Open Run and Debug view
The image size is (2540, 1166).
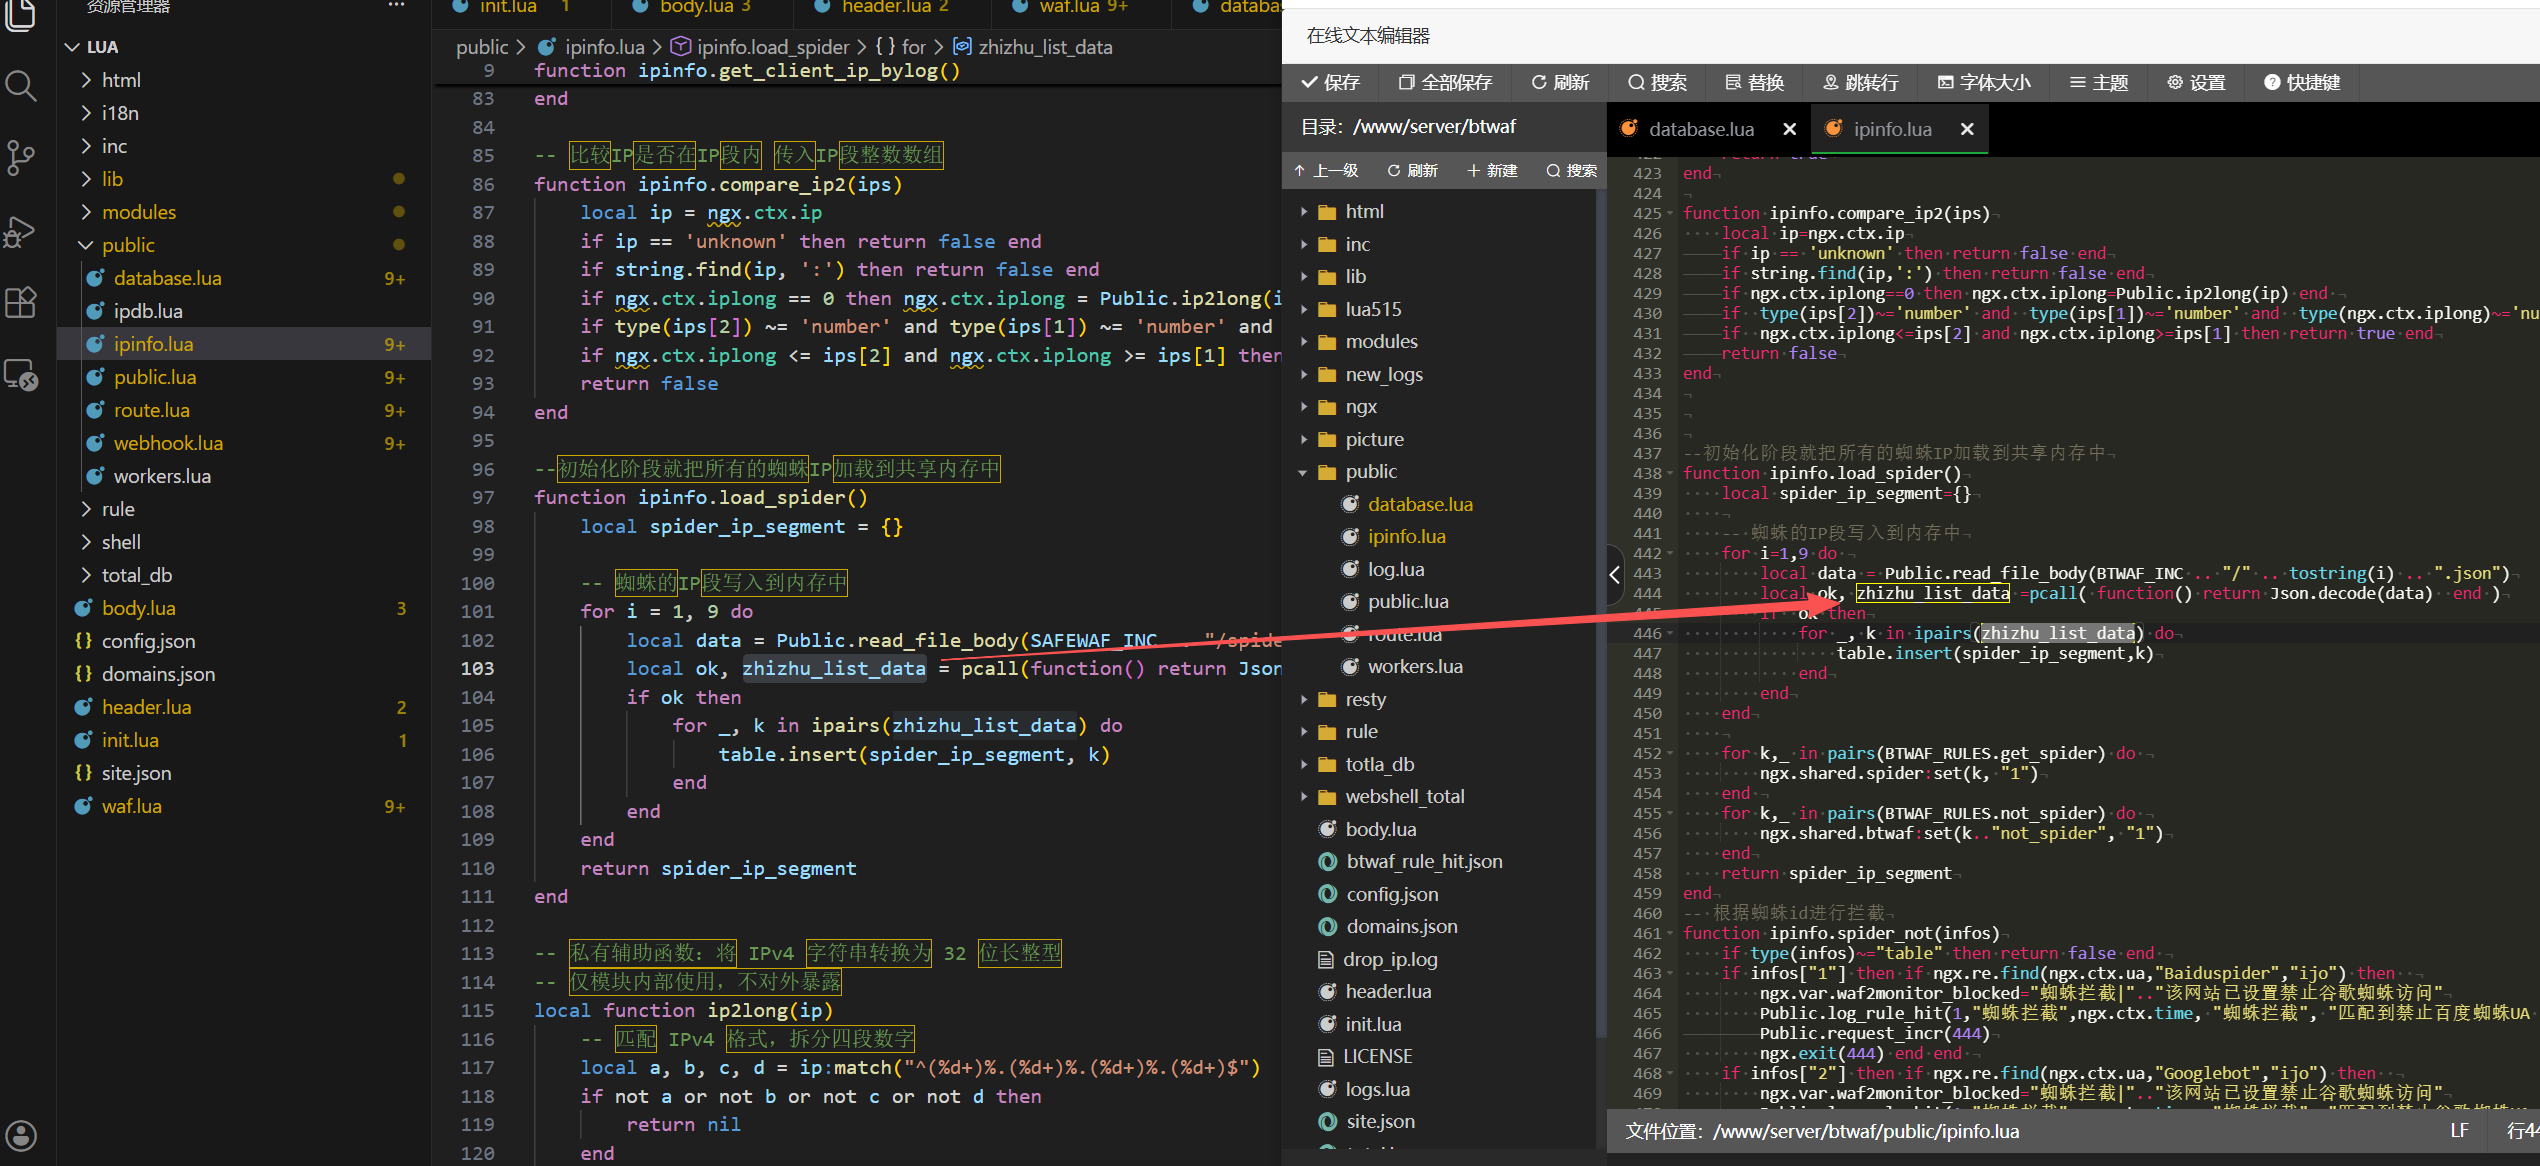[x=21, y=232]
